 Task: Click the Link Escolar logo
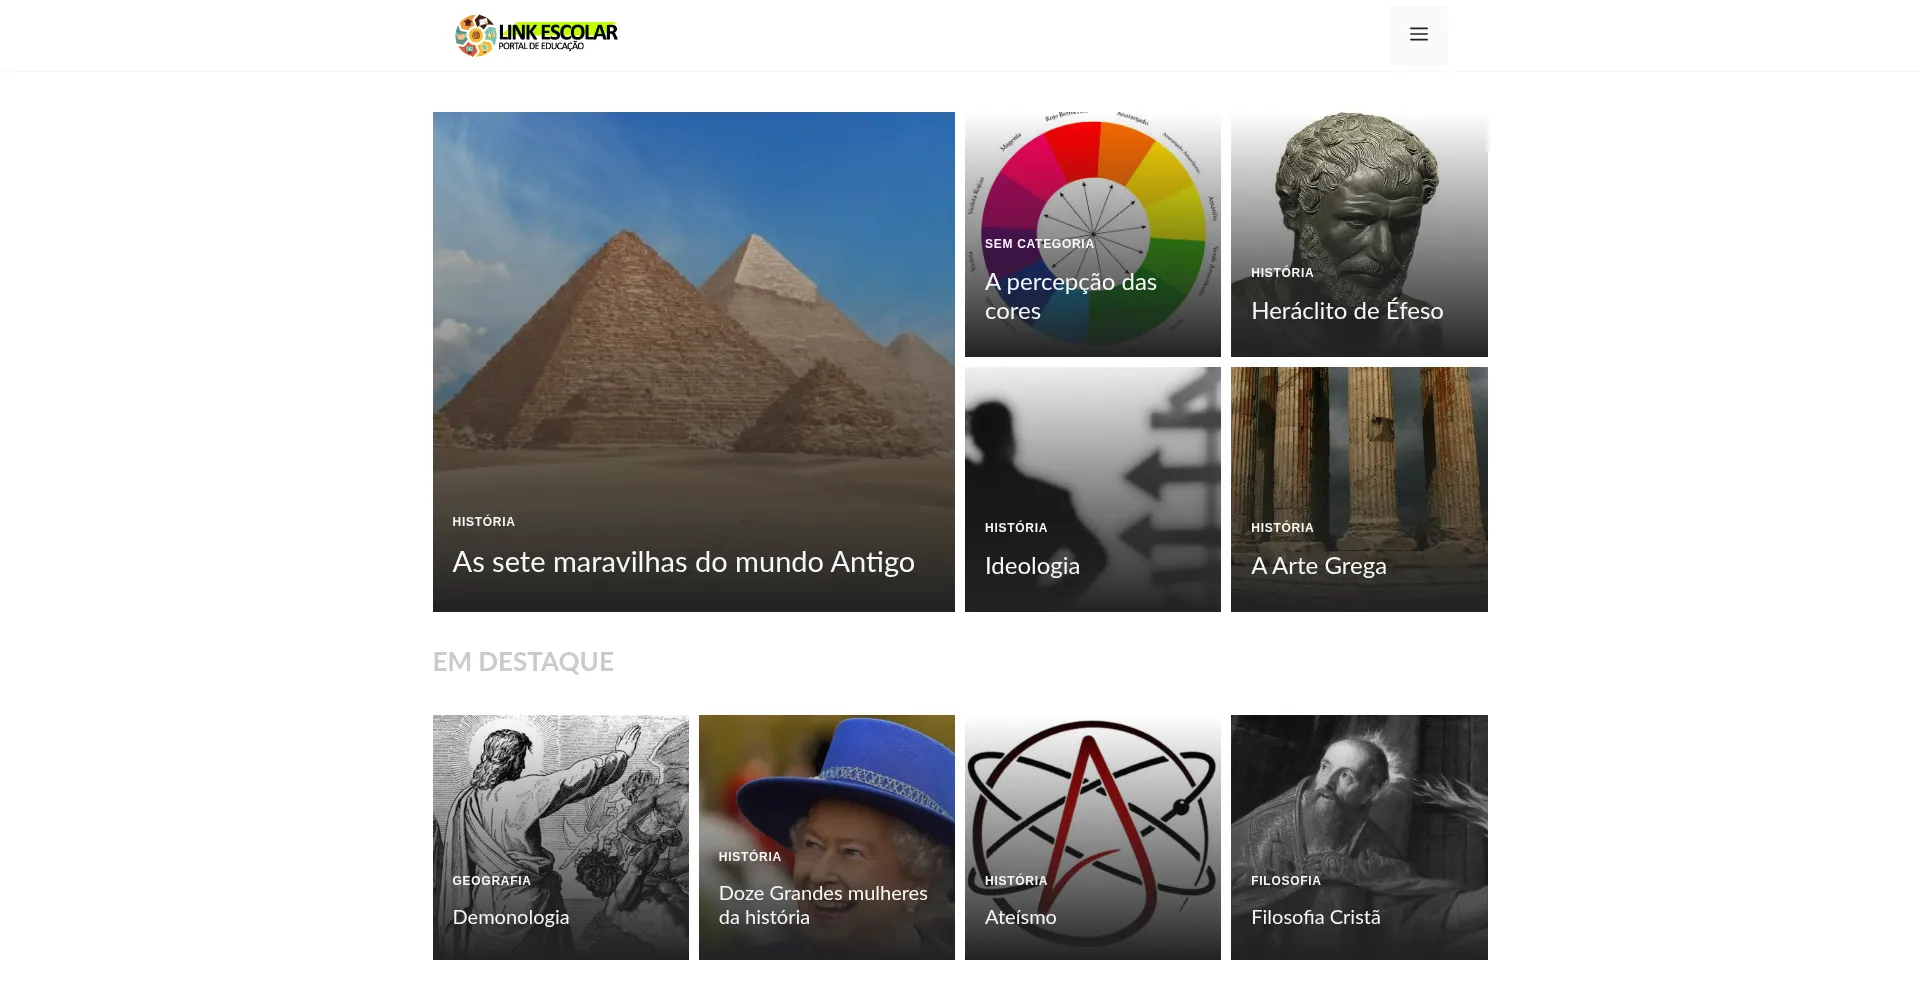536,35
